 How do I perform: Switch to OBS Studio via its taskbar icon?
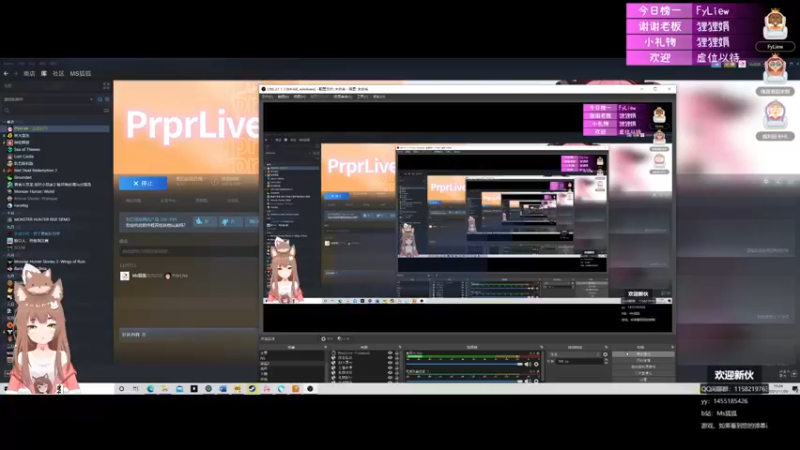point(310,389)
